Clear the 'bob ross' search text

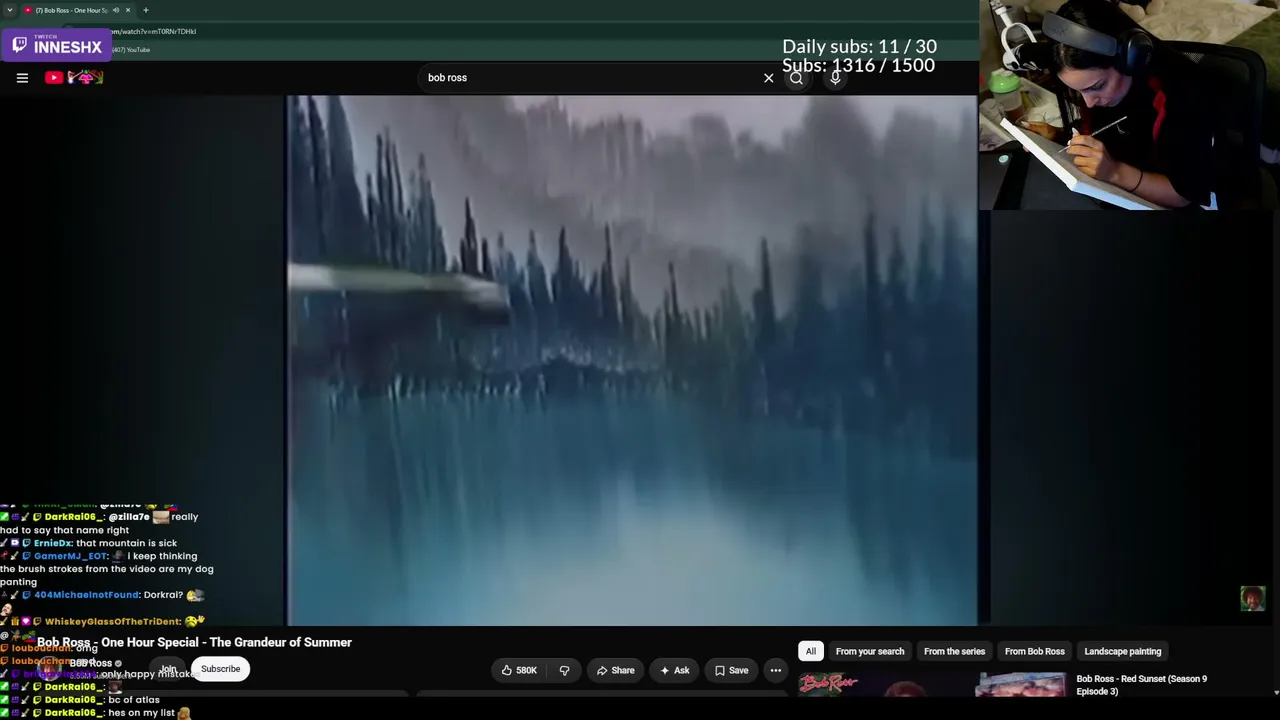(768, 78)
